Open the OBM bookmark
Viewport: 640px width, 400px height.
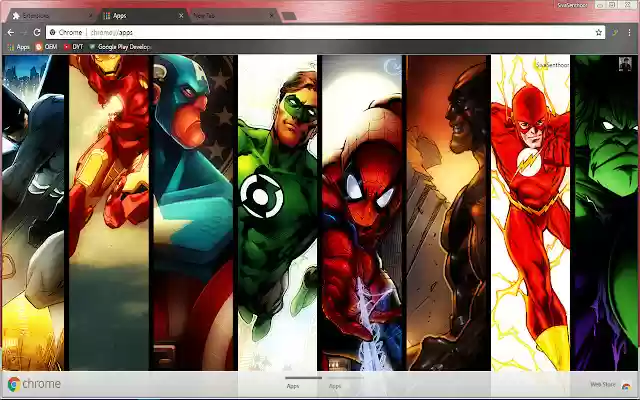[46, 47]
